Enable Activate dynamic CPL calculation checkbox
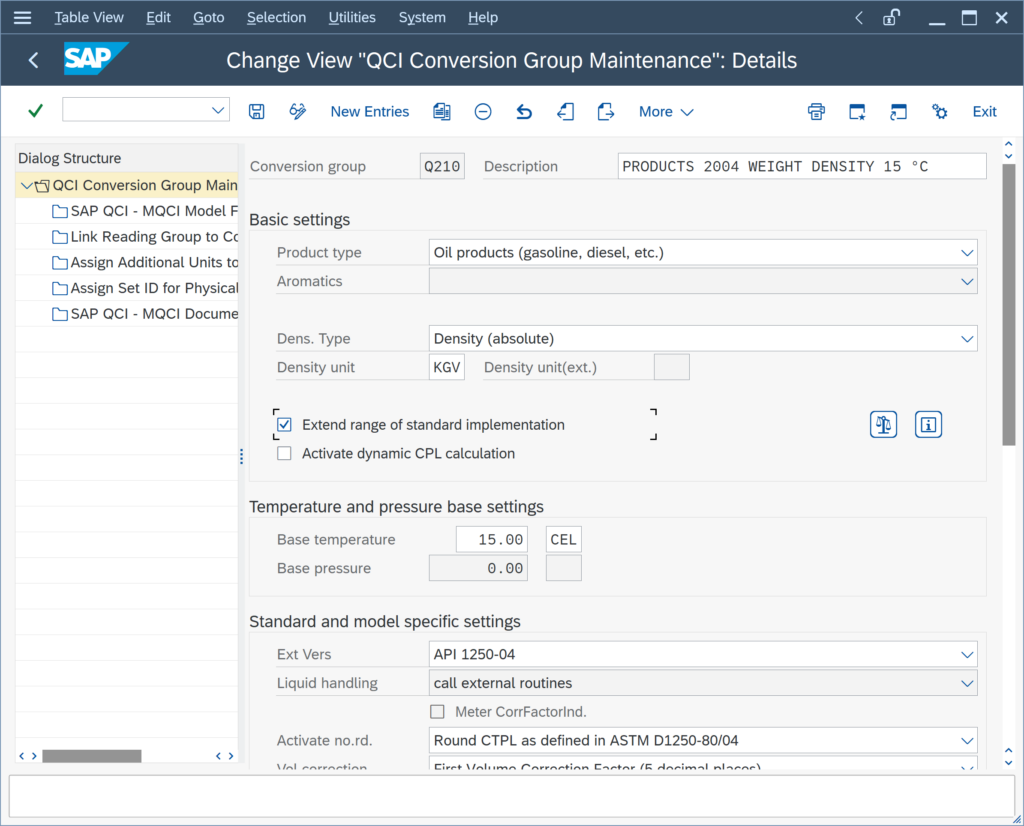Image resolution: width=1024 pixels, height=826 pixels. pyautogui.click(x=284, y=453)
